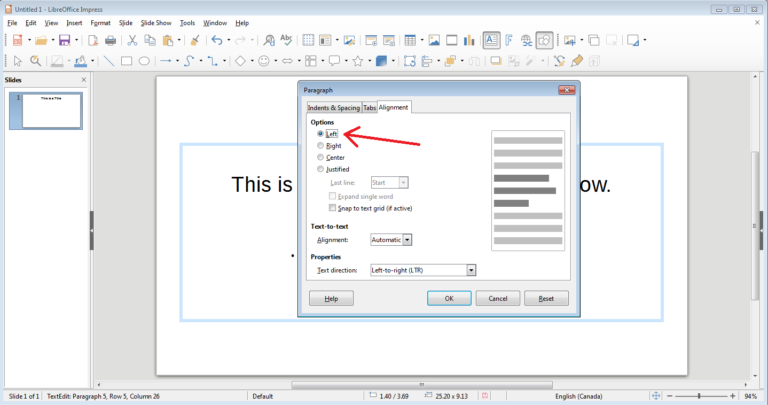Open the symbol shapes smiley dropdown arrow
Screen dimensions: 768x405
[x=276, y=61]
